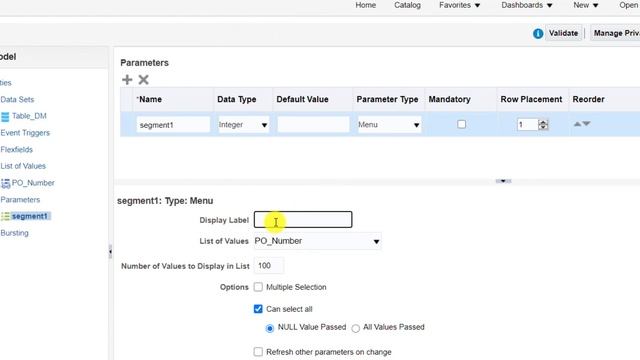Enable Refresh other parameters on change
The image size is (640, 360).
[258, 352]
